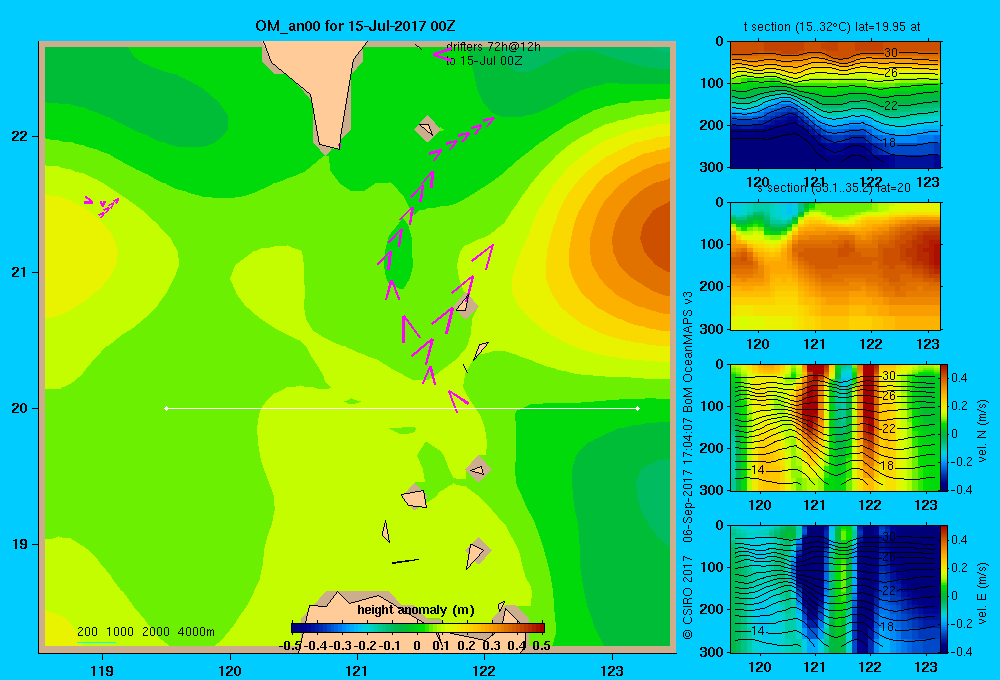Open the salinity section plot
Viewport: 1000px width, 680px height.
[835, 266]
